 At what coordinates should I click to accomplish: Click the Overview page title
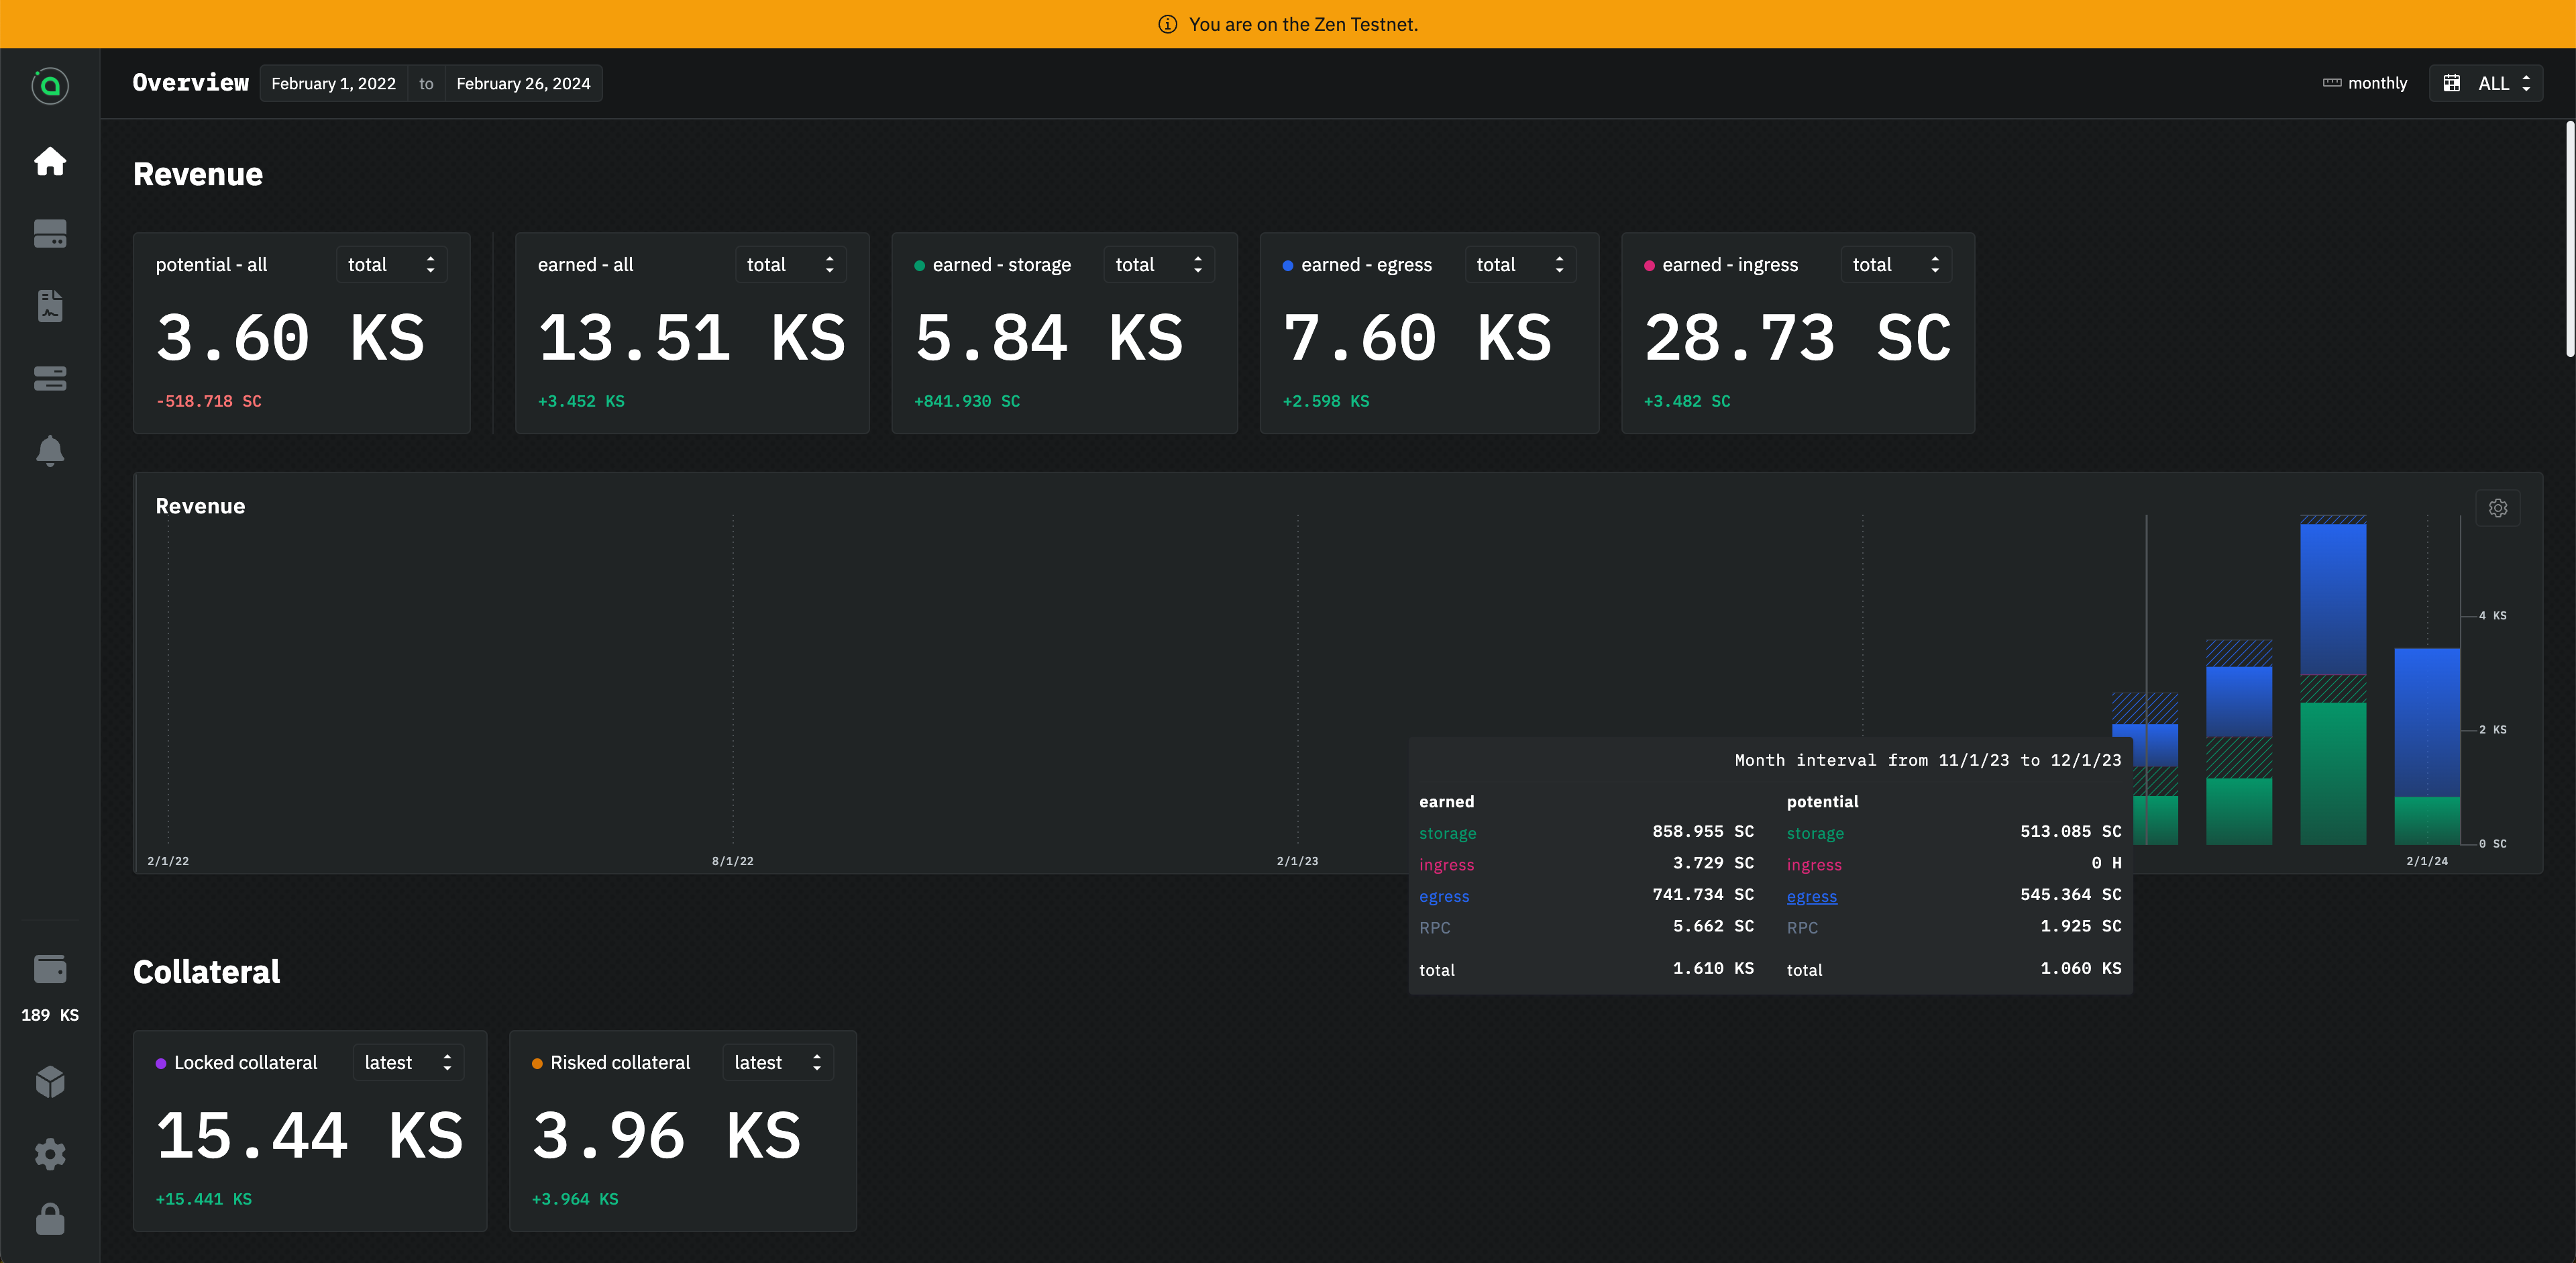[191, 83]
